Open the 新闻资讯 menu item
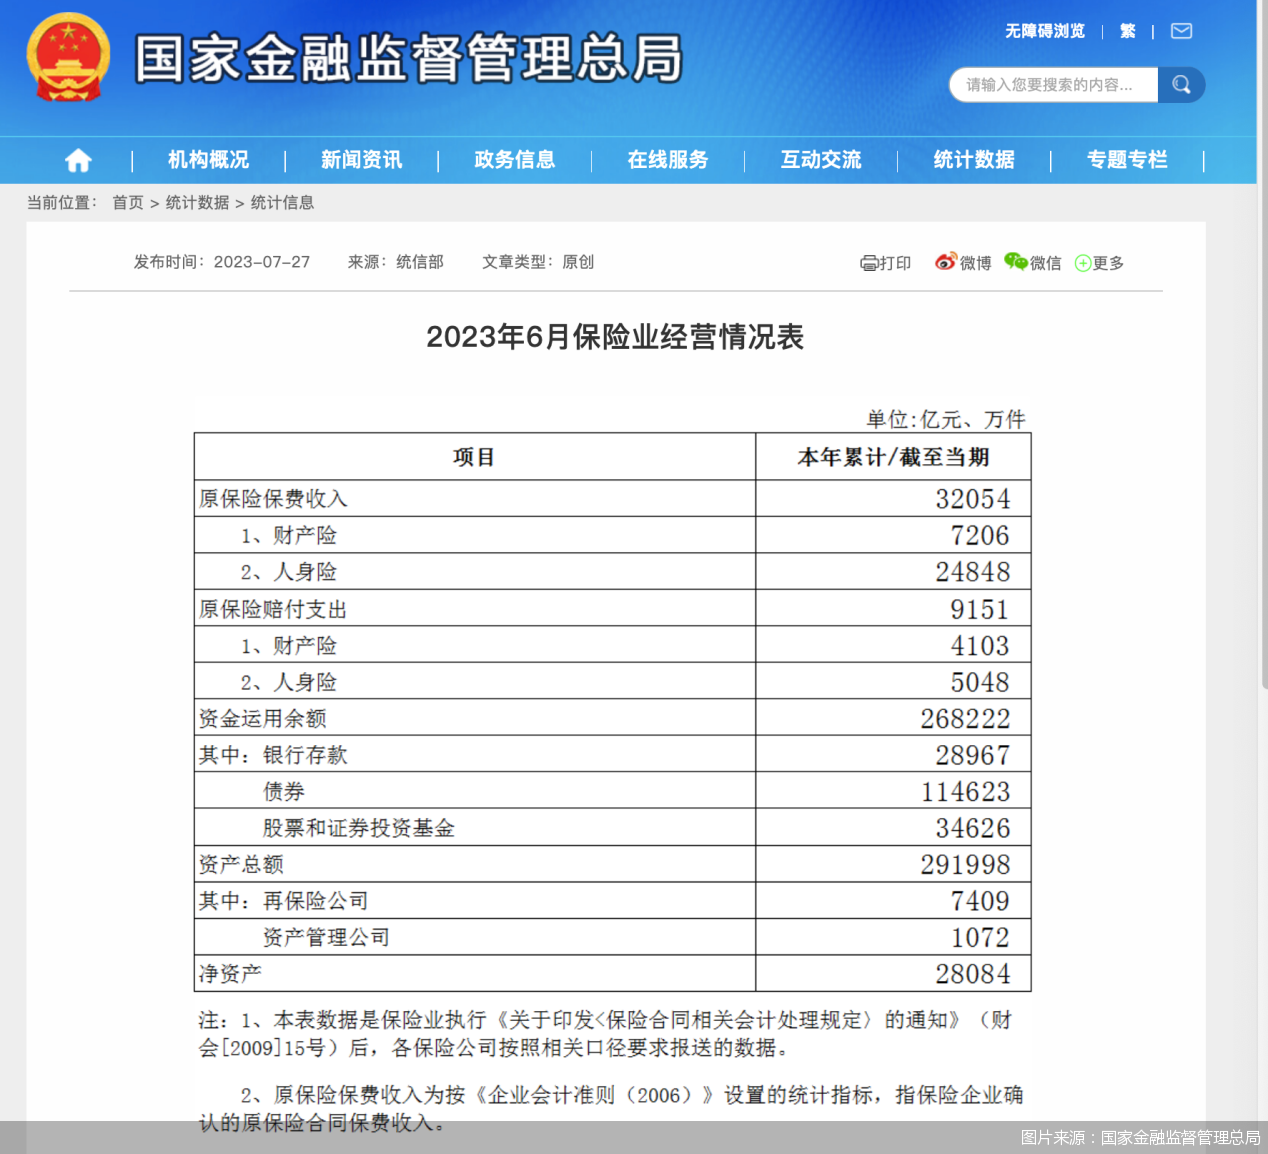 coord(361,160)
